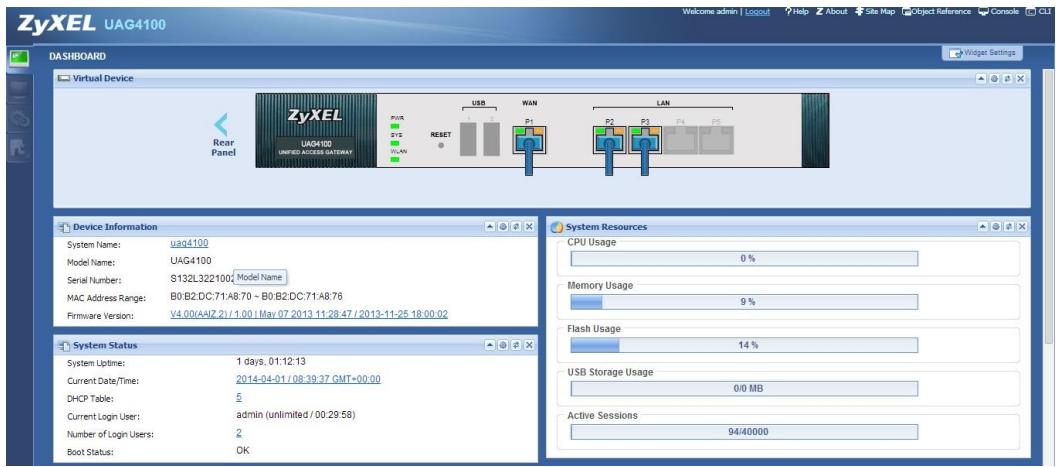Open settings gear of System Status widget
This screenshot has width=1056, height=467.
(503, 345)
